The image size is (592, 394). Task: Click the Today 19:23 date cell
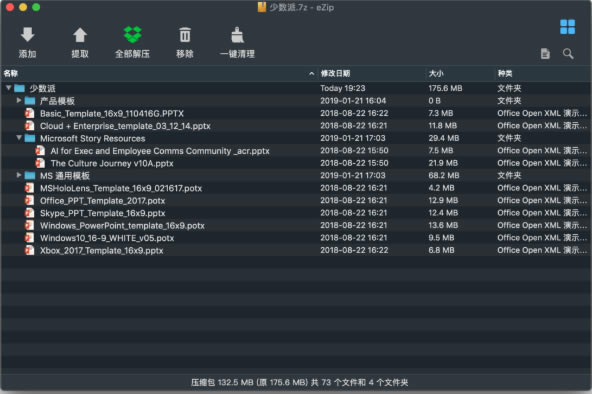343,88
